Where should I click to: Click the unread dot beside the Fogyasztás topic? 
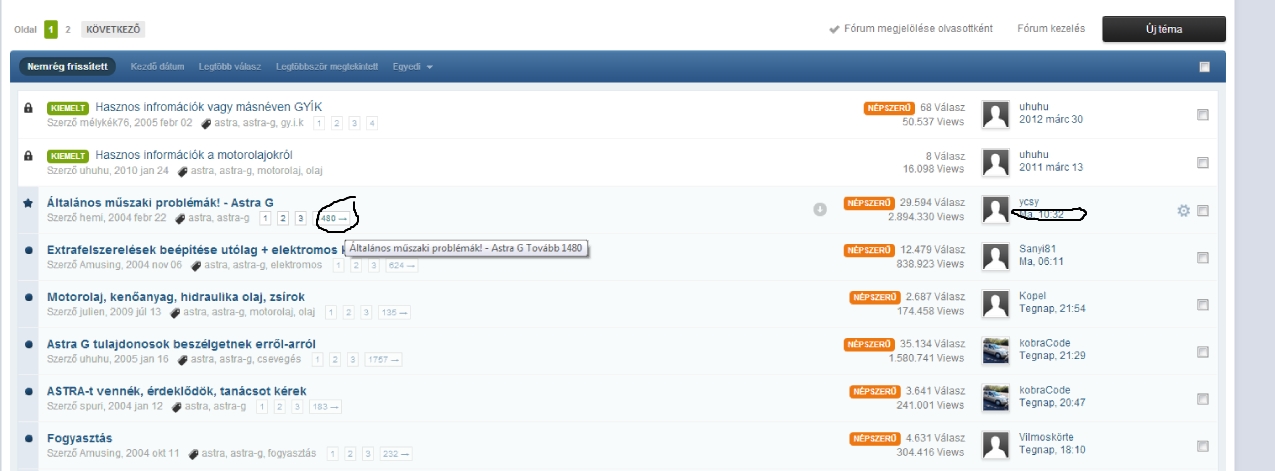point(28,438)
